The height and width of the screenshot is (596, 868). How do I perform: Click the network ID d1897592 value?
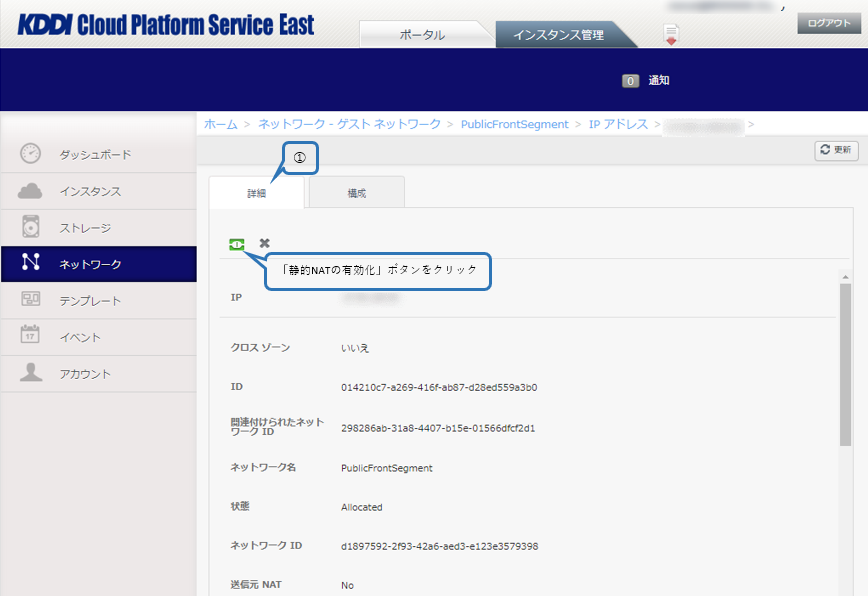point(440,546)
